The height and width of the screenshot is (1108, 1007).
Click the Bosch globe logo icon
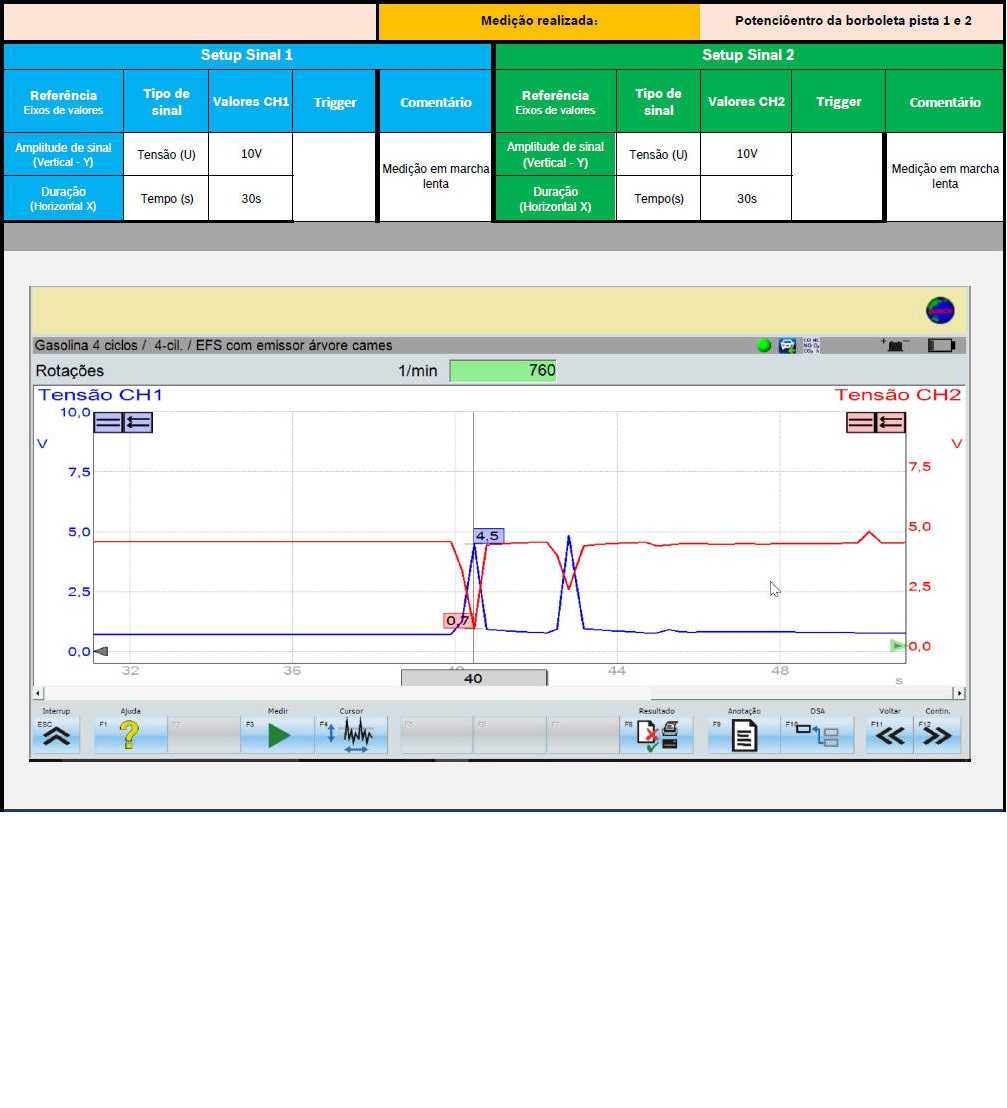tap(939, 310)
